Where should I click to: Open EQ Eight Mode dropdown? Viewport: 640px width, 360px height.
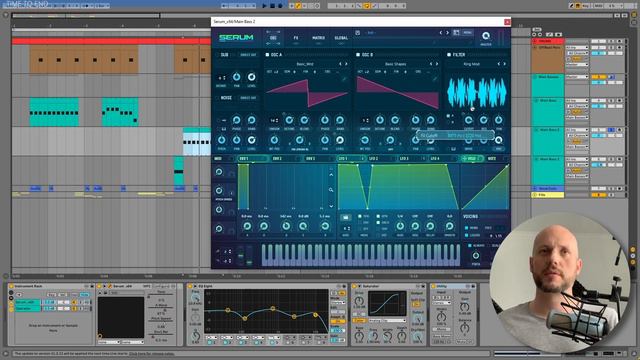(x=338, y=303)
